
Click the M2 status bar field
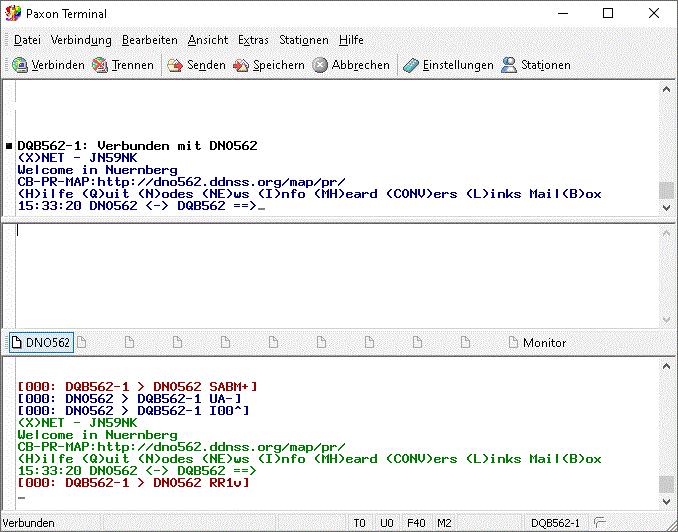[x=445, y=523]
